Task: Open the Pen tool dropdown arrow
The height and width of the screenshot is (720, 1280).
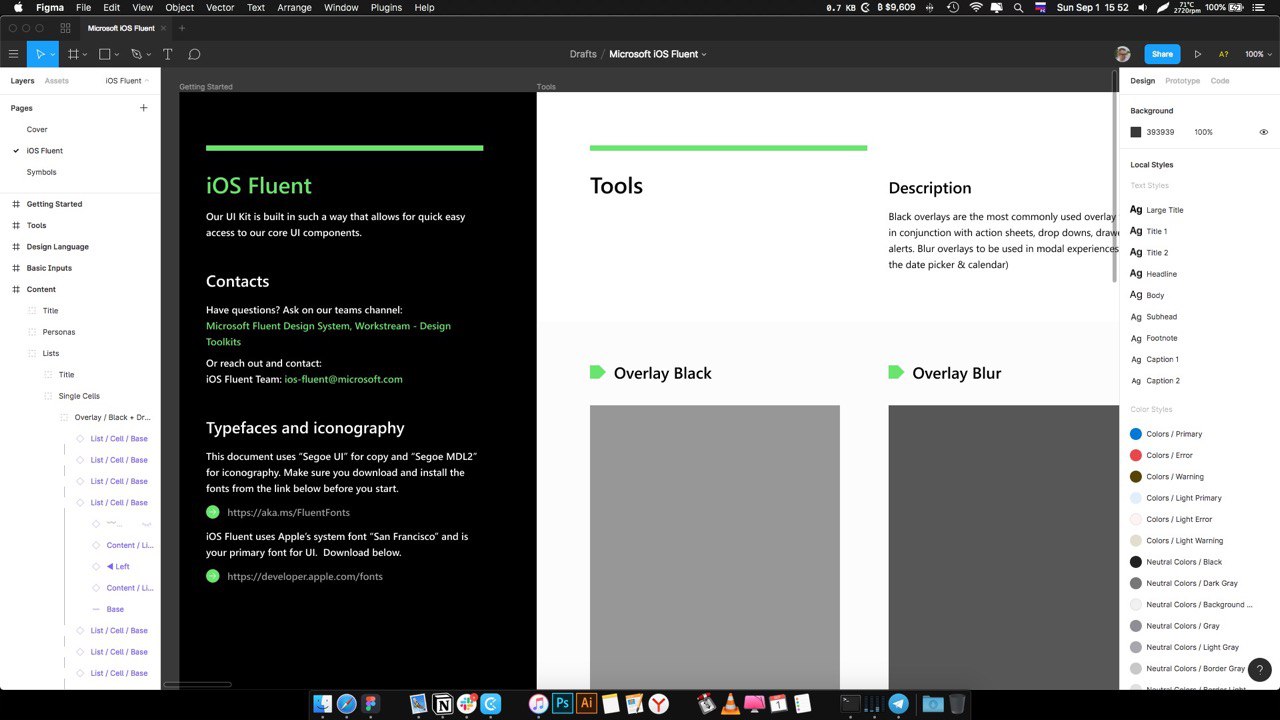Action: (149, 55)
